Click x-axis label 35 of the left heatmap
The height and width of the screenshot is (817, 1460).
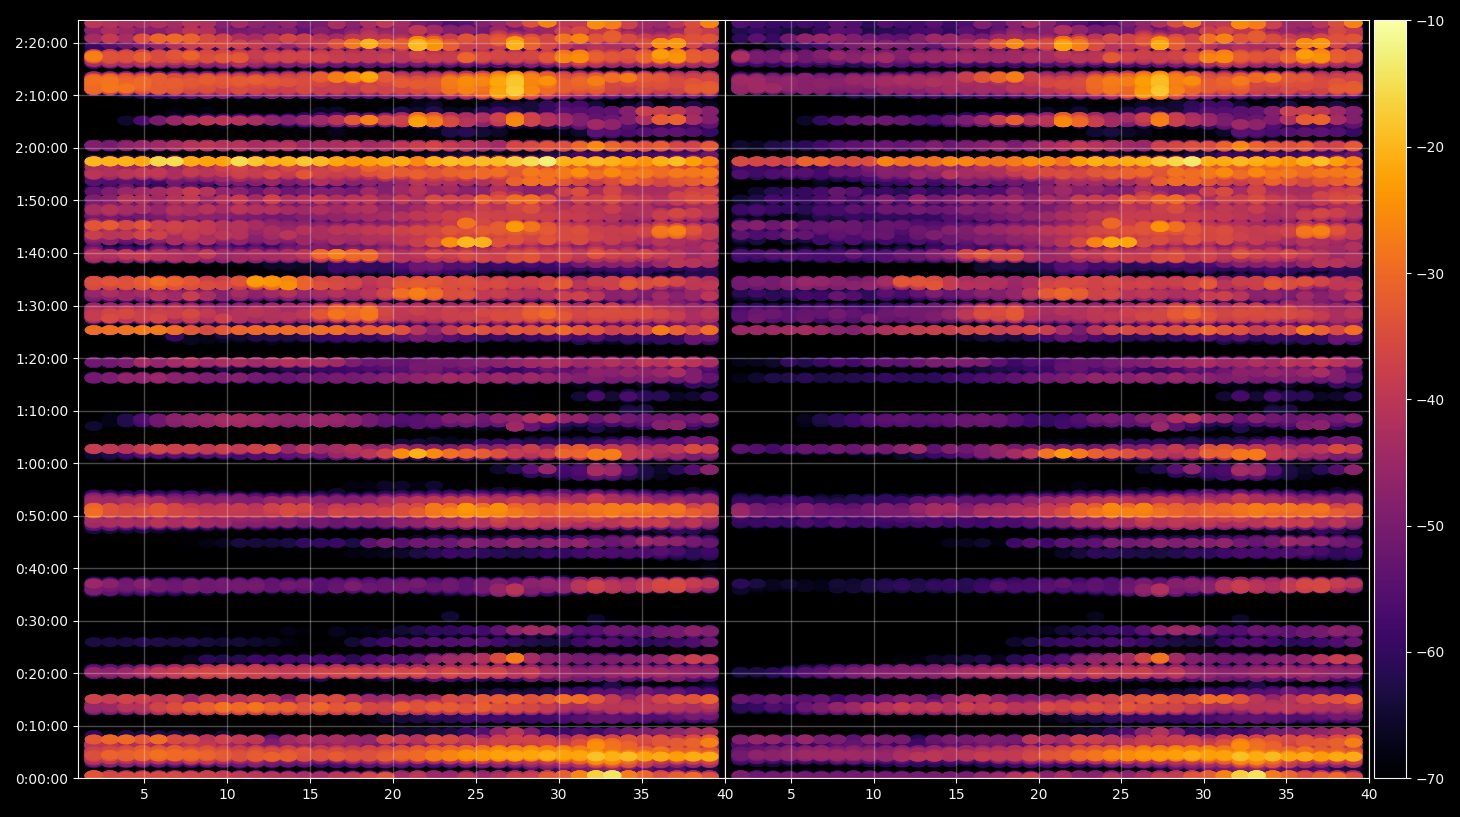[641, 795]
